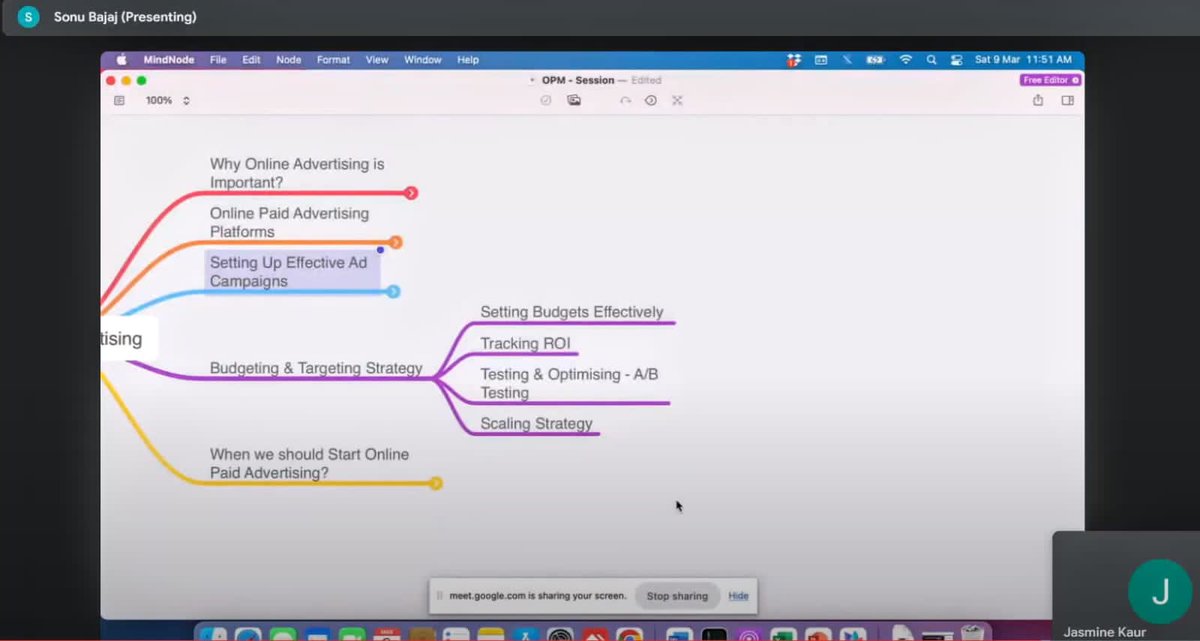Click the red gift menu bar icon
This screenshot has height=641, width=1200.
click(x=795, y=60)
